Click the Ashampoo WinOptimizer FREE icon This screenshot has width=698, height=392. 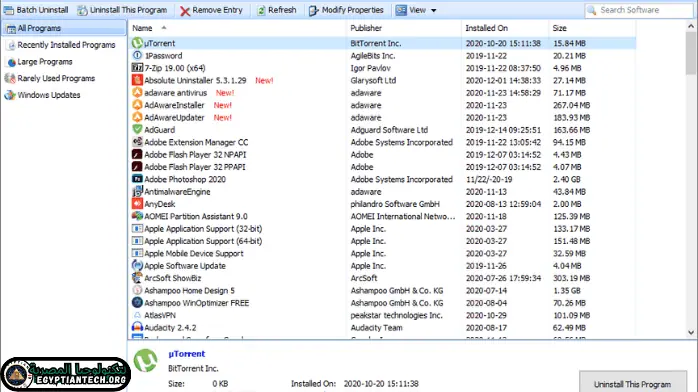click(x=137, y=303)
